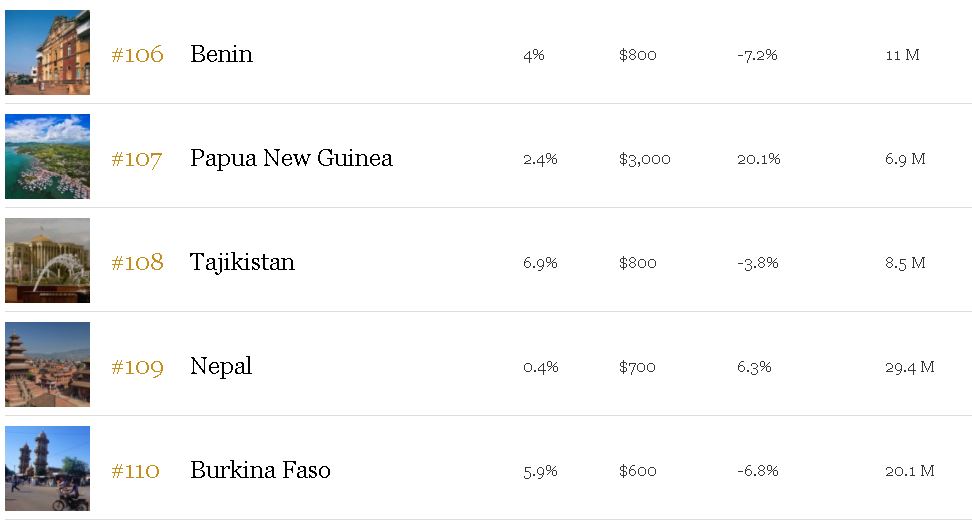Go to the Papua New Guinea profile
Image resolution: width=972 pixels, height=525 pixels.
click(x=291, y=158)
